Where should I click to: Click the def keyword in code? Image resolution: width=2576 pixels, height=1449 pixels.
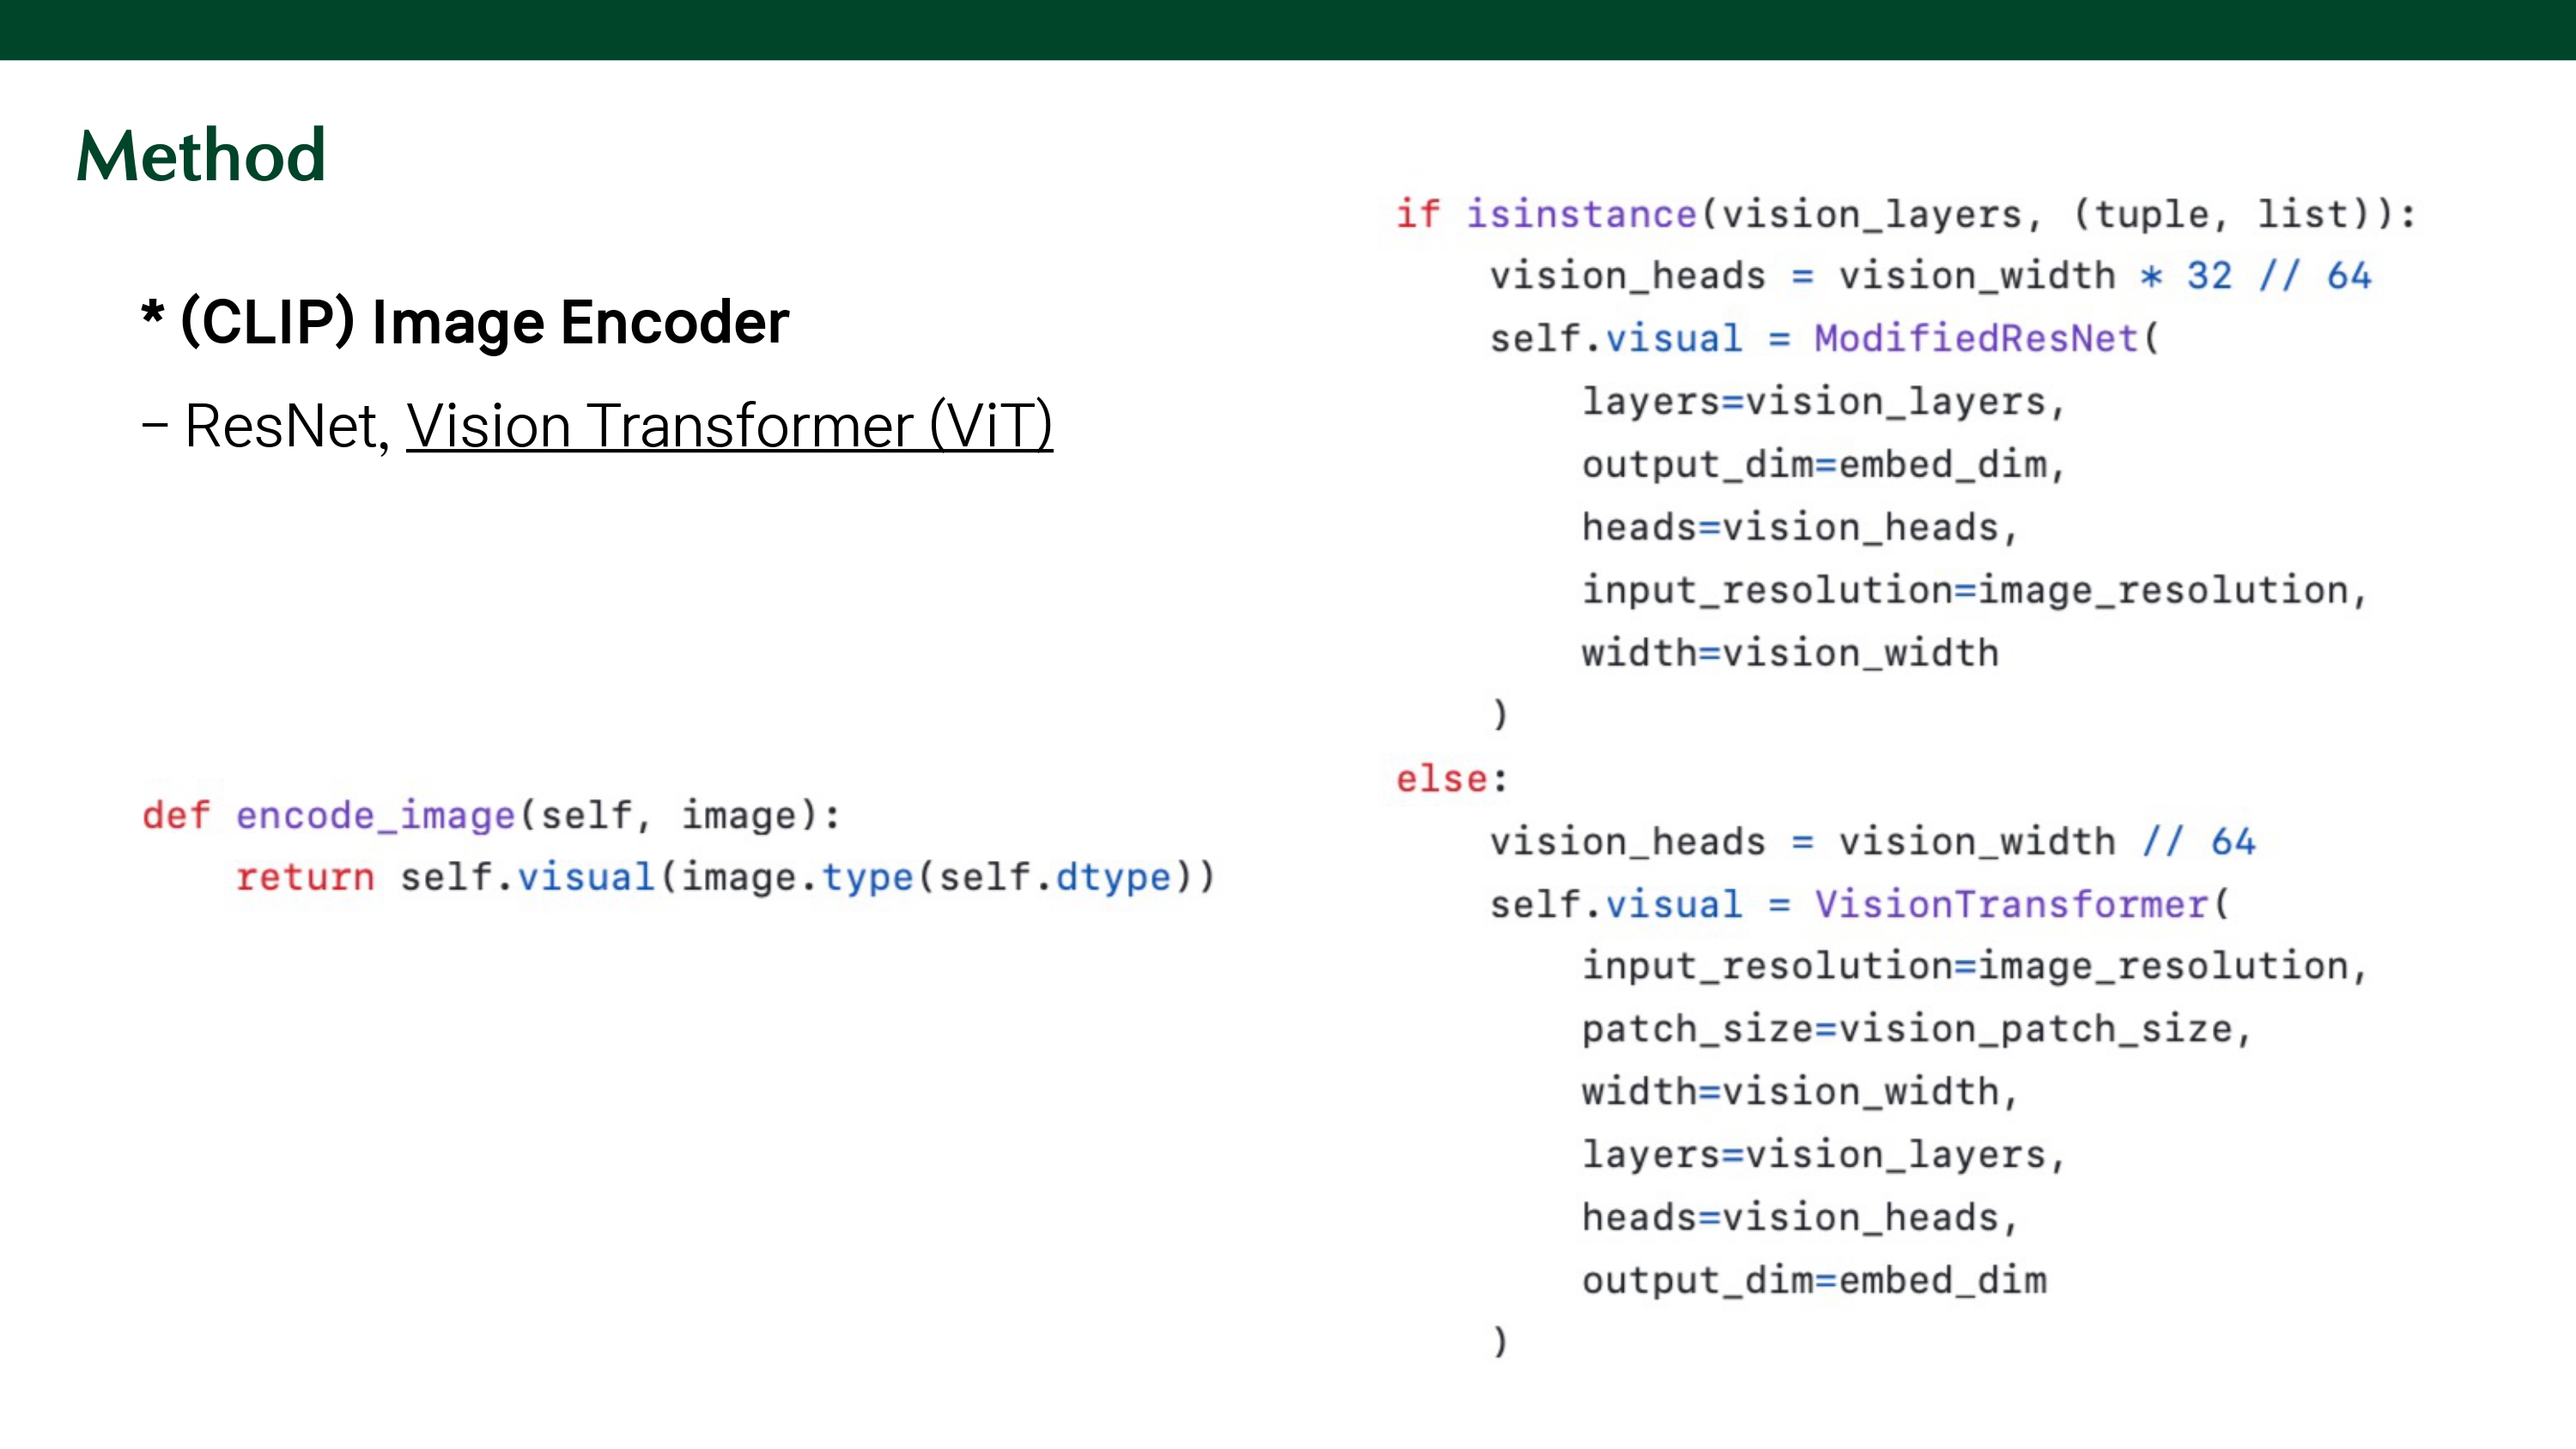(x=176, y=815)
